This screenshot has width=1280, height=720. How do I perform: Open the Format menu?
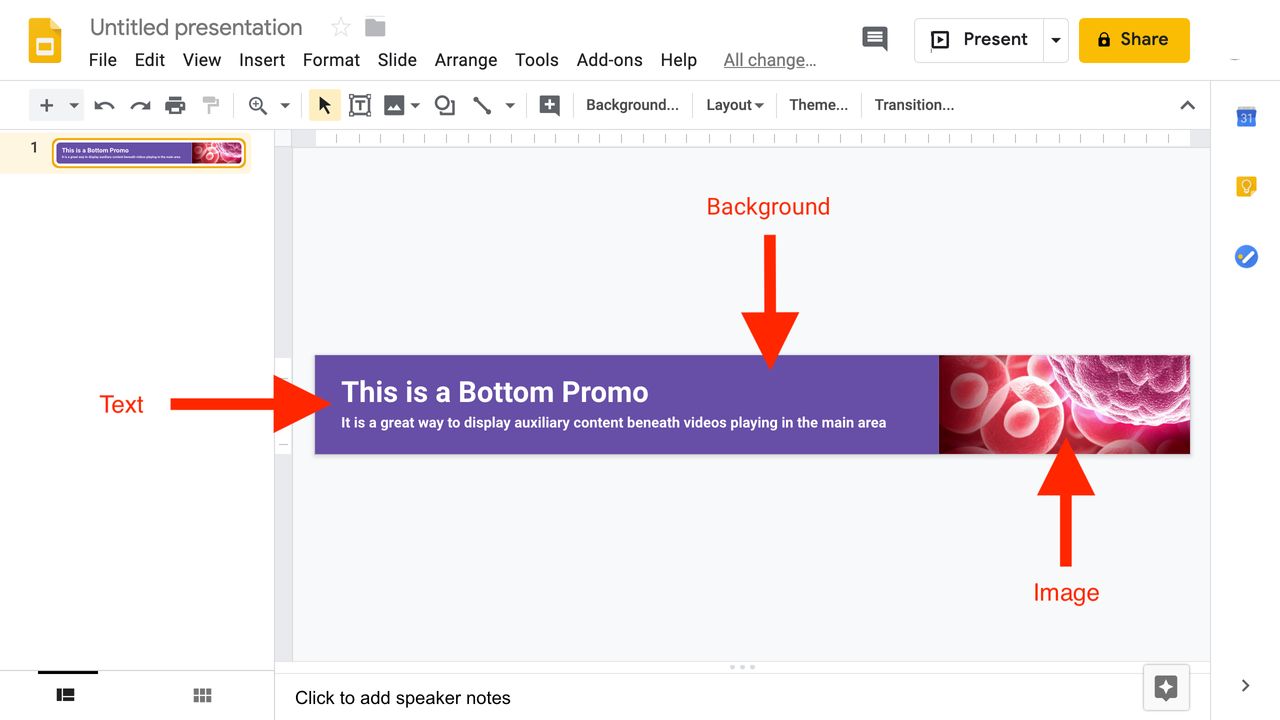[331, 60]
